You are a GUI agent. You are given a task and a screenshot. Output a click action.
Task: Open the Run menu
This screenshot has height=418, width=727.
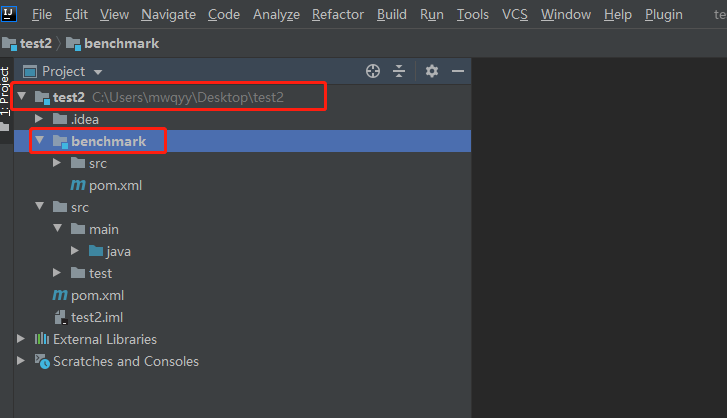[x=432, y=14]
